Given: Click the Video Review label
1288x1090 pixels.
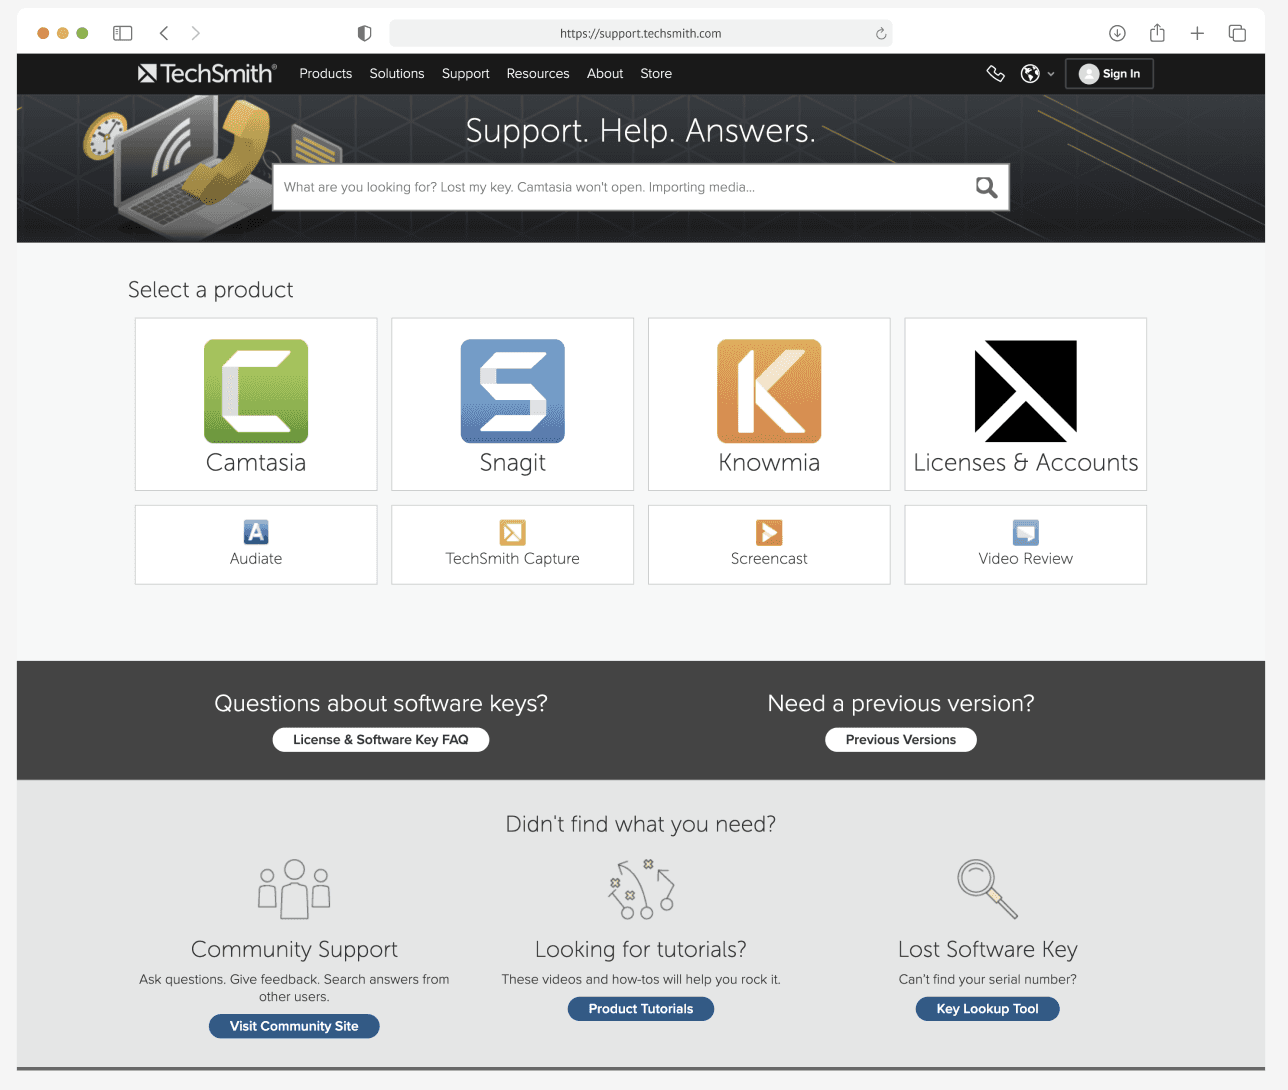Looking at the screenshot, I should [x=1026, y=558].
